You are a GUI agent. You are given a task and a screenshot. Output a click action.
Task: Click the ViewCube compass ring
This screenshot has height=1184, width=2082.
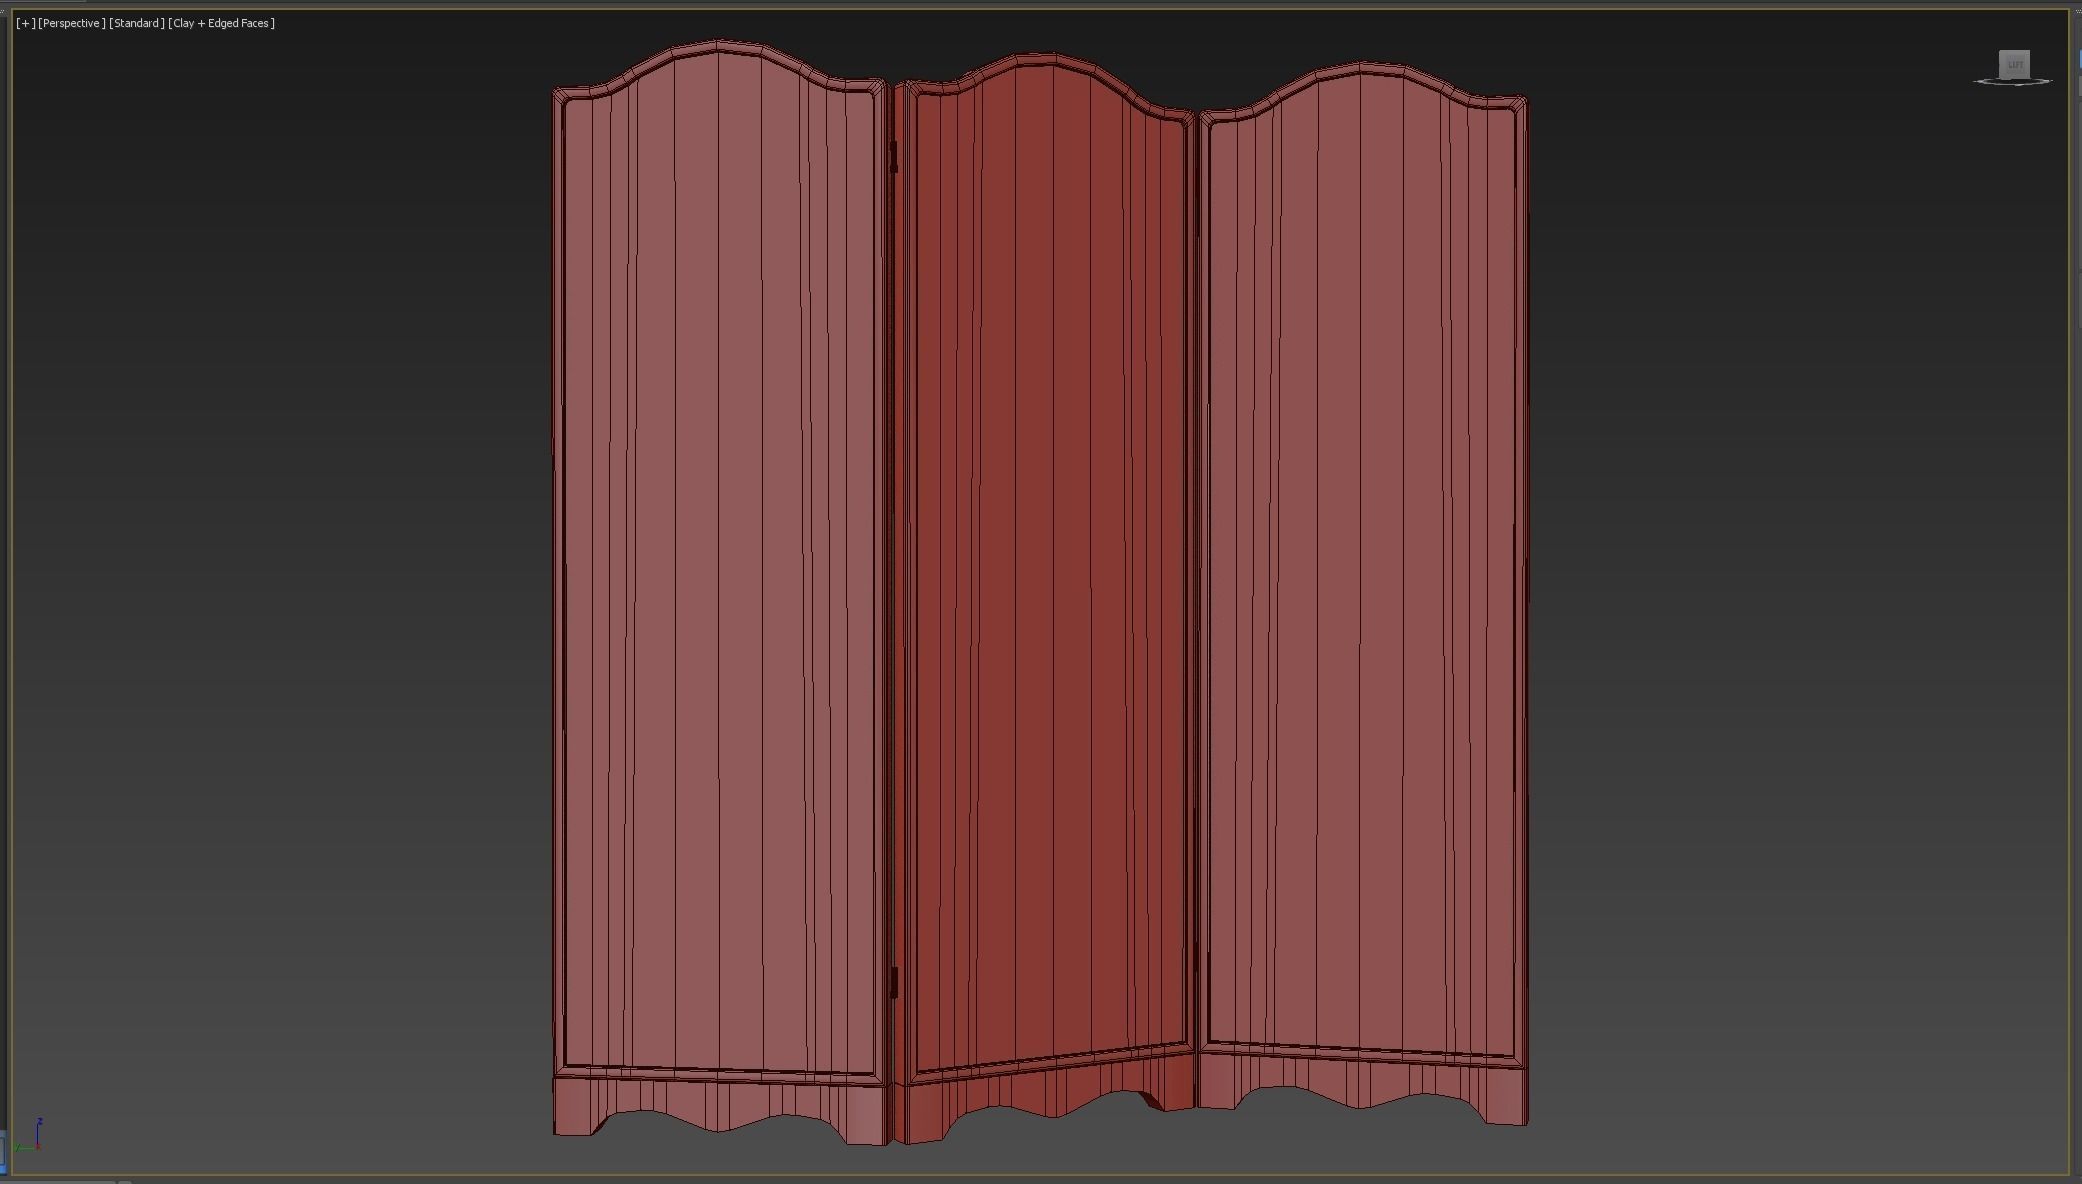[x=2013, y=82]
